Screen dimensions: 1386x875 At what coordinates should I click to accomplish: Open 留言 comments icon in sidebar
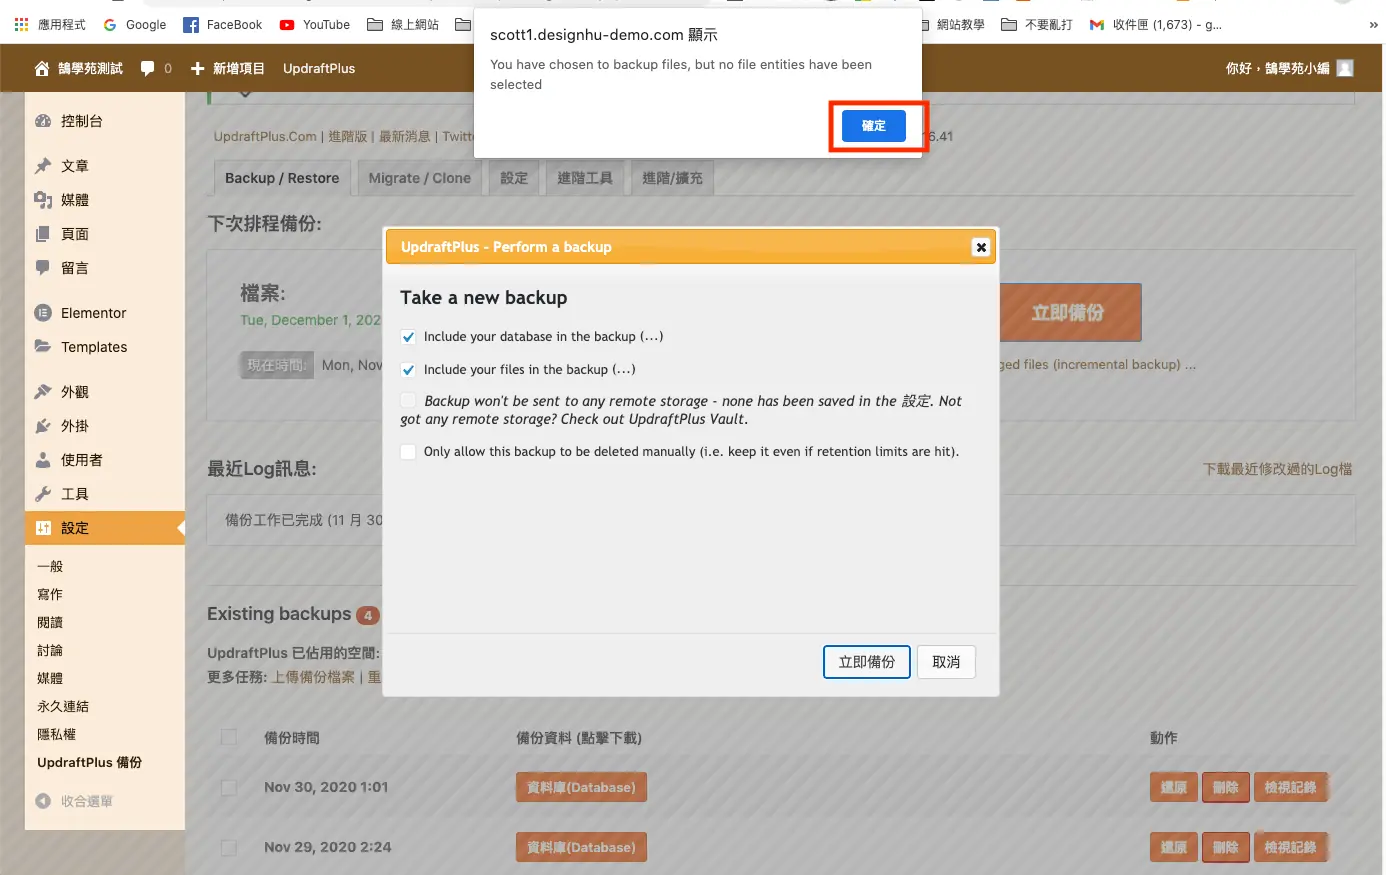click(x=43, y=268)
